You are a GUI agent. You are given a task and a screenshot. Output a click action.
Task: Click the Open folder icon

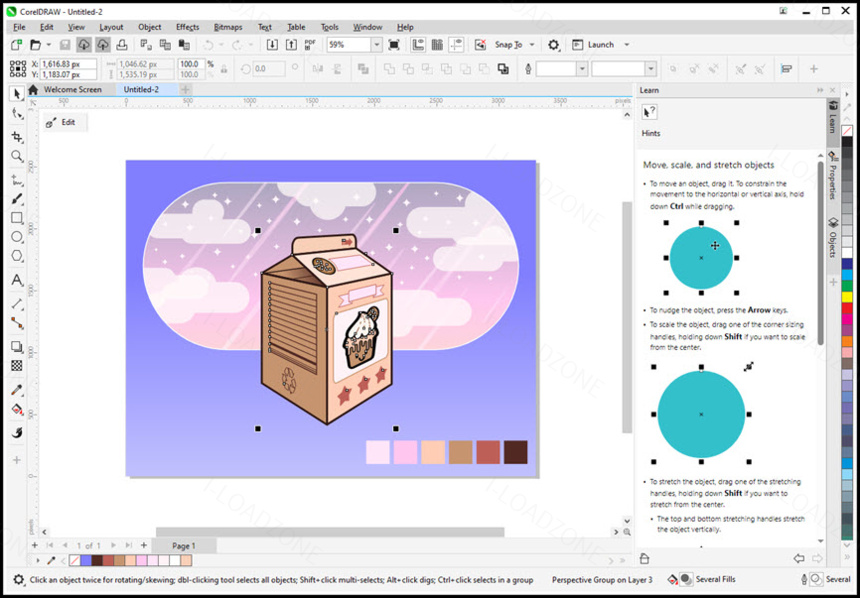click(36, 44)
